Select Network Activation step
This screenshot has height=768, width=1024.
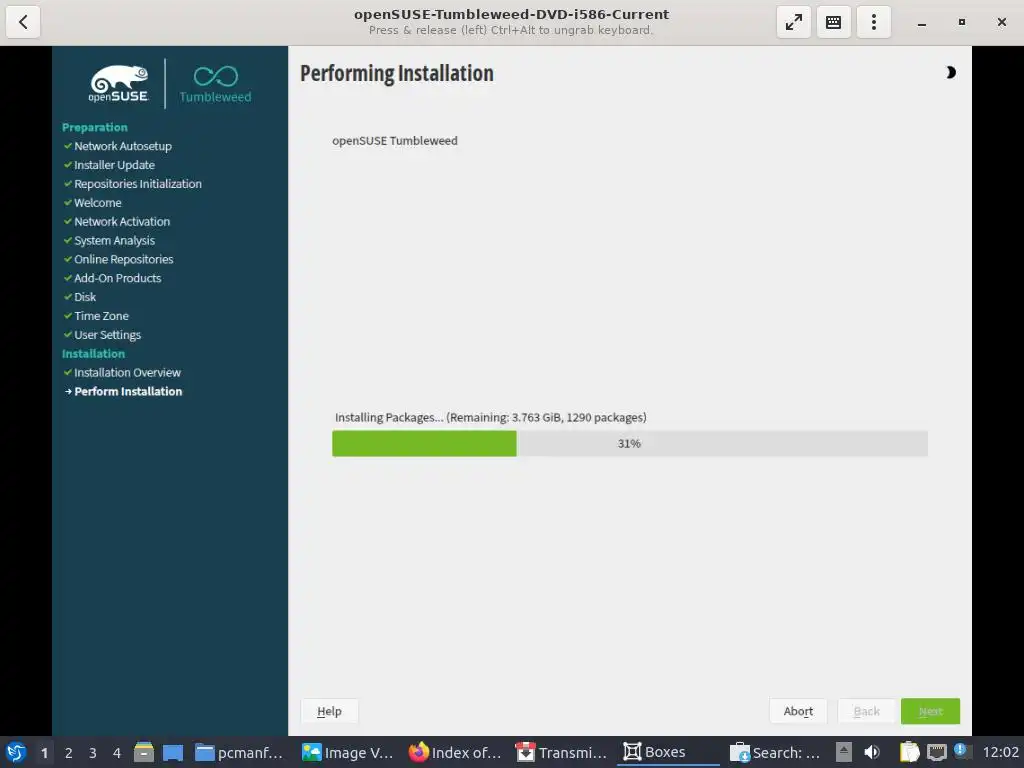(122, 222)
